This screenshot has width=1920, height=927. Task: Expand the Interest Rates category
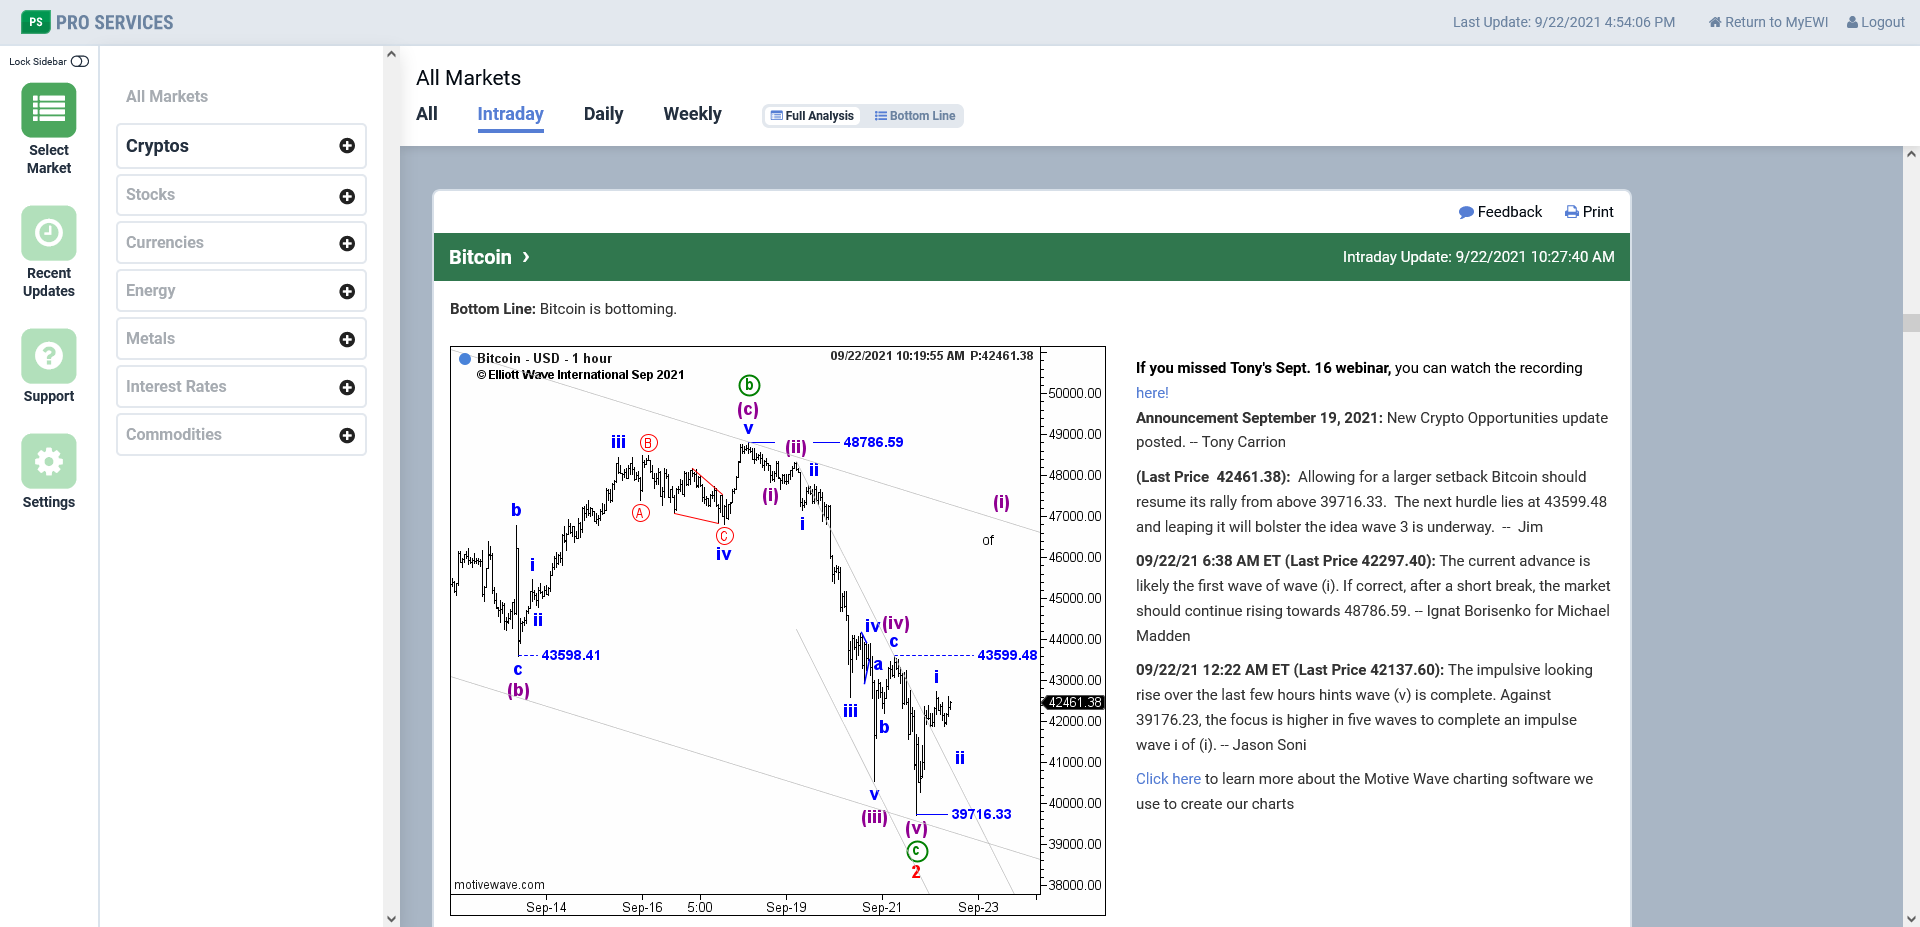pyautogui.click(x=241, y=387)
